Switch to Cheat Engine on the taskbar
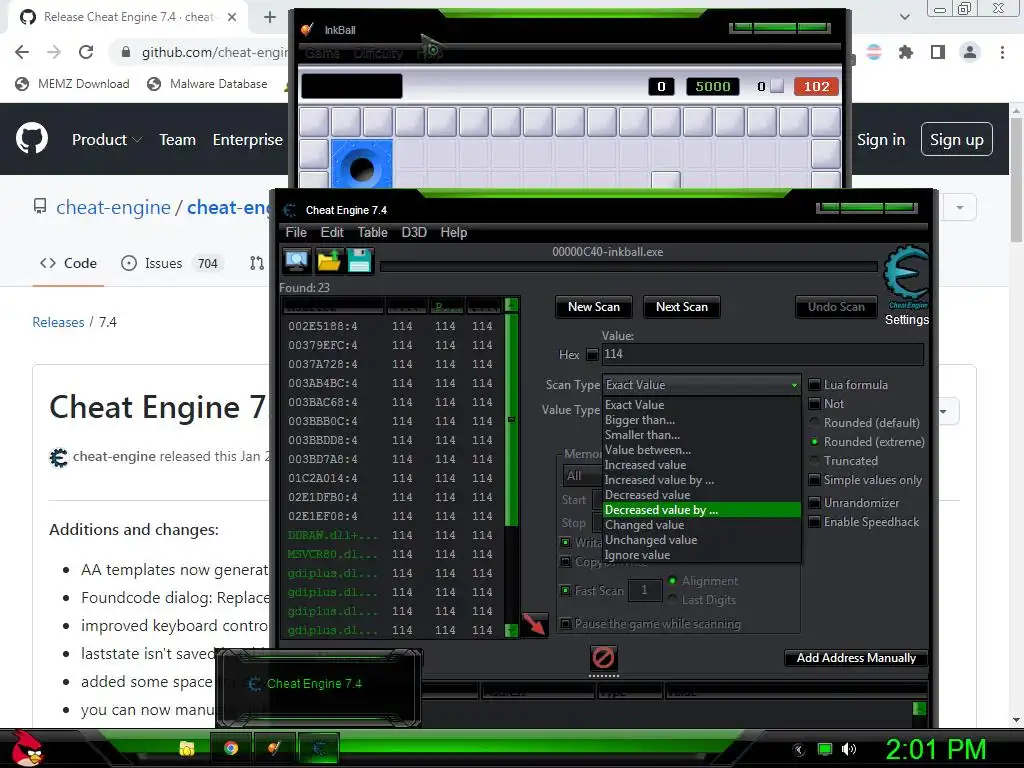The width and height of the screenshot is (1024, 768). point(319,748)
